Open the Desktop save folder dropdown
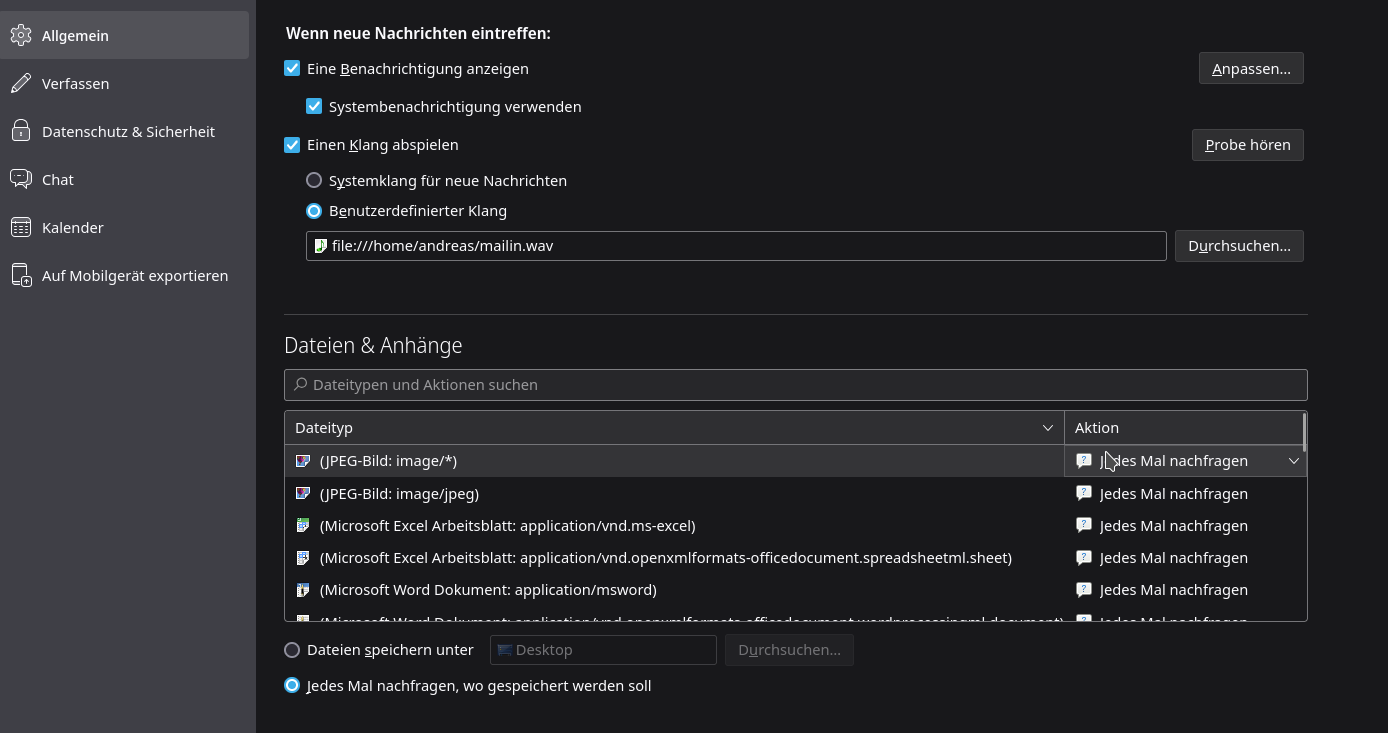The height and width of the screenshot is (733, 1388). [x=603, y=650]
